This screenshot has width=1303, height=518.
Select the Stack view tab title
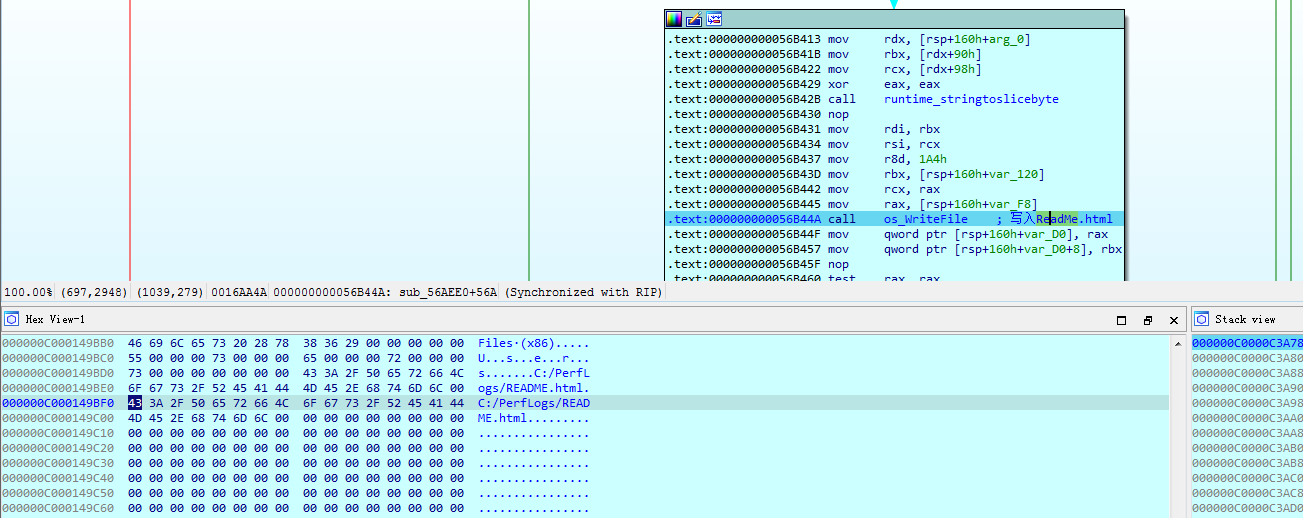pos(1245,319)
